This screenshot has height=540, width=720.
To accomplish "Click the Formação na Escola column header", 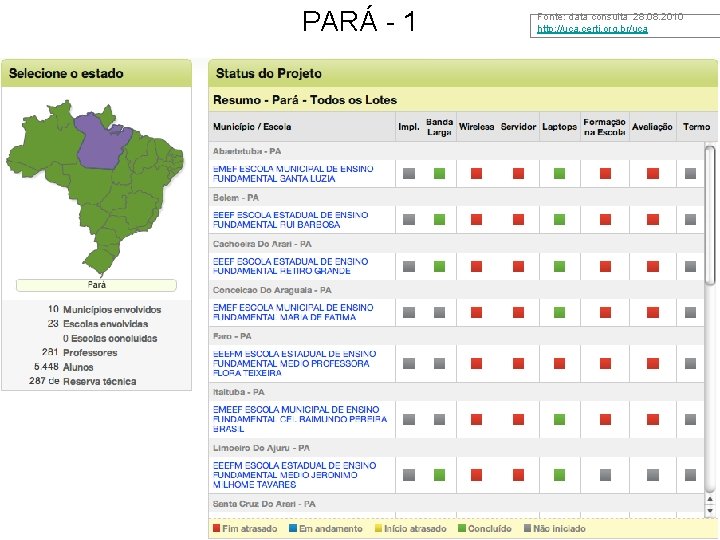I will (x=604, y=127).
